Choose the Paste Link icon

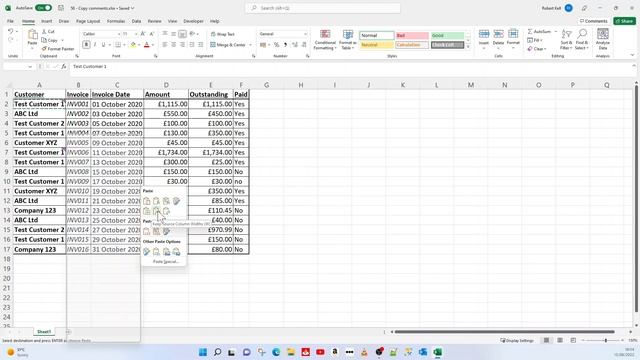coord(156,252)
